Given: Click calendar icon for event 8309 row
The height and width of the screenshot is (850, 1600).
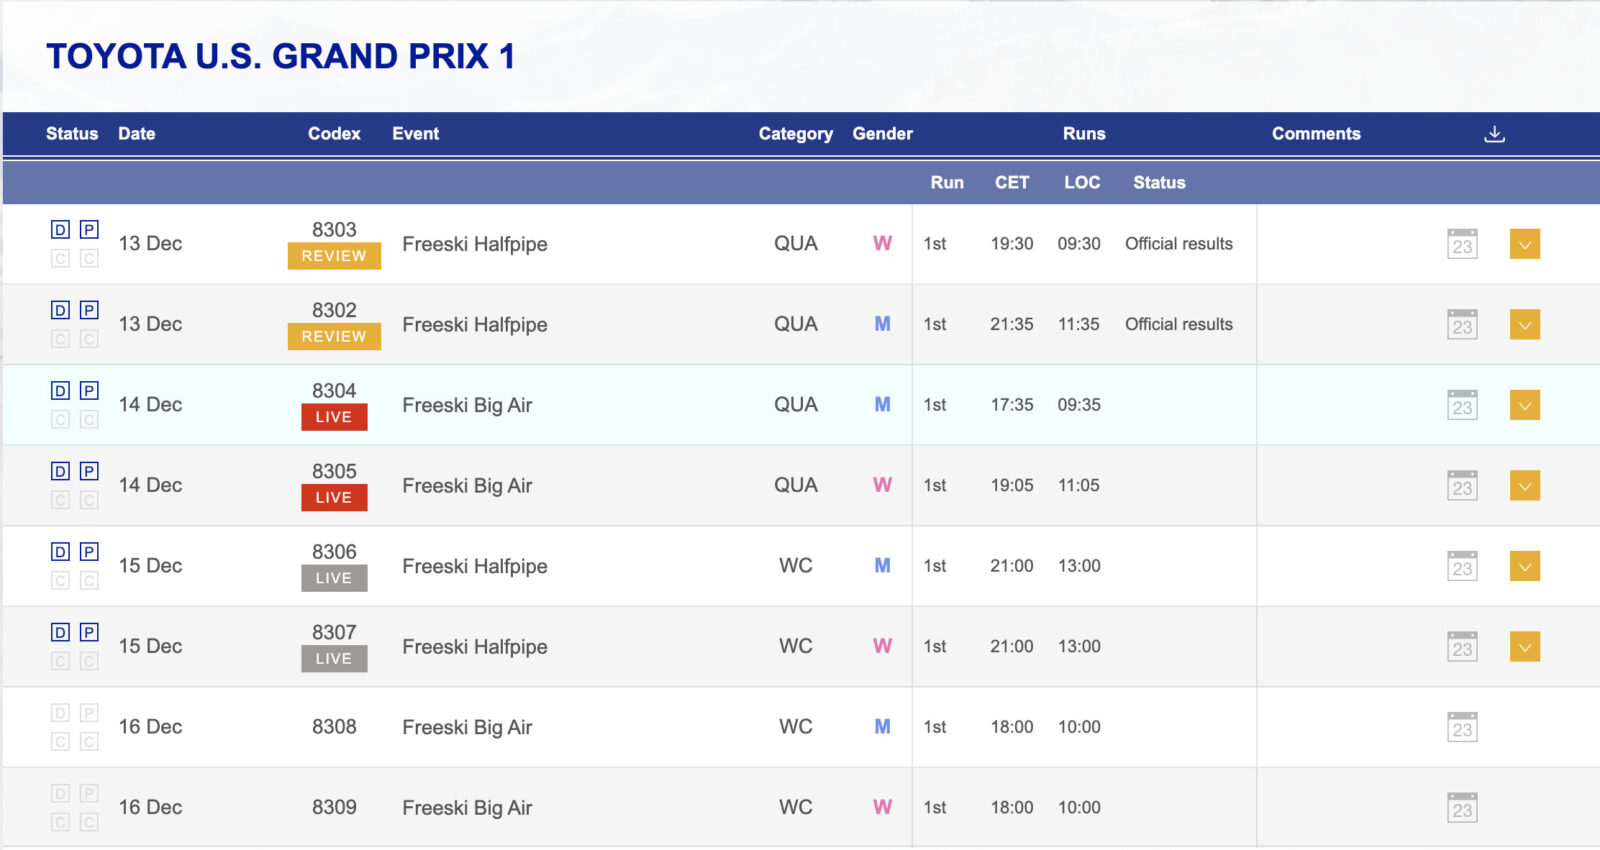Looking at the screenshot, I should click(1462, 807).
